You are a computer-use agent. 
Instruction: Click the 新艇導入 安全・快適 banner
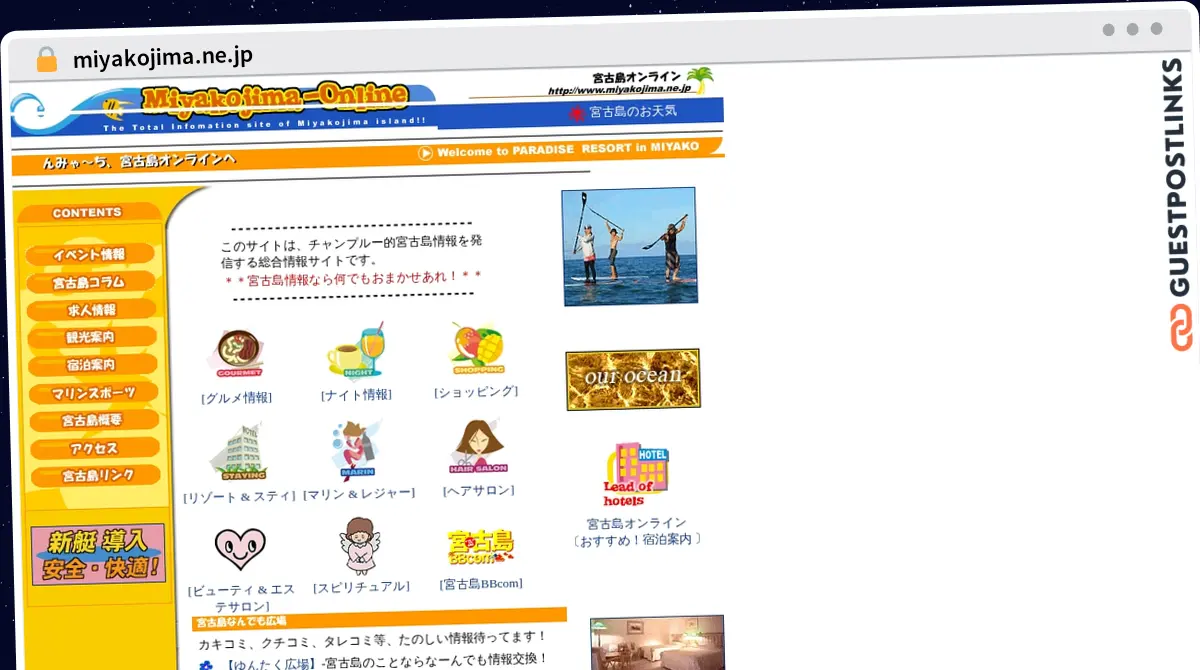pyautogui.click(x=98, y=554)
